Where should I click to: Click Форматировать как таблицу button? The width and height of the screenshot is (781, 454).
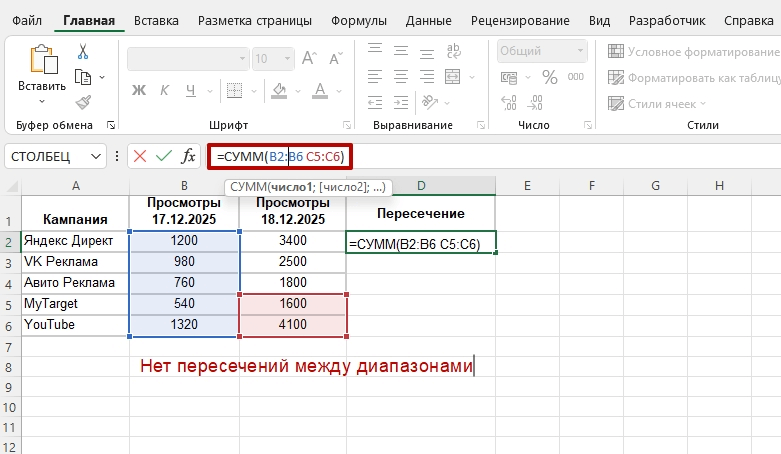pos(693,78)
